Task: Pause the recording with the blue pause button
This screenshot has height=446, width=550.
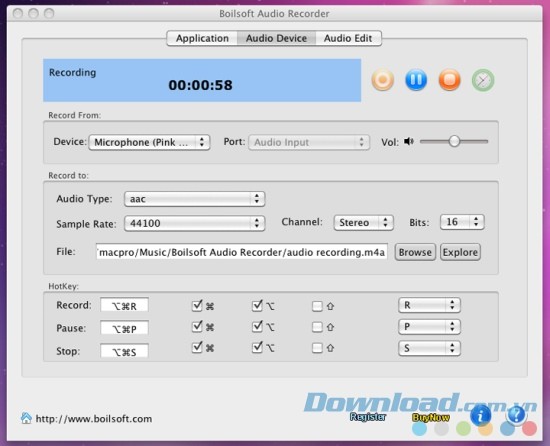Action: (x=416, y=80)
